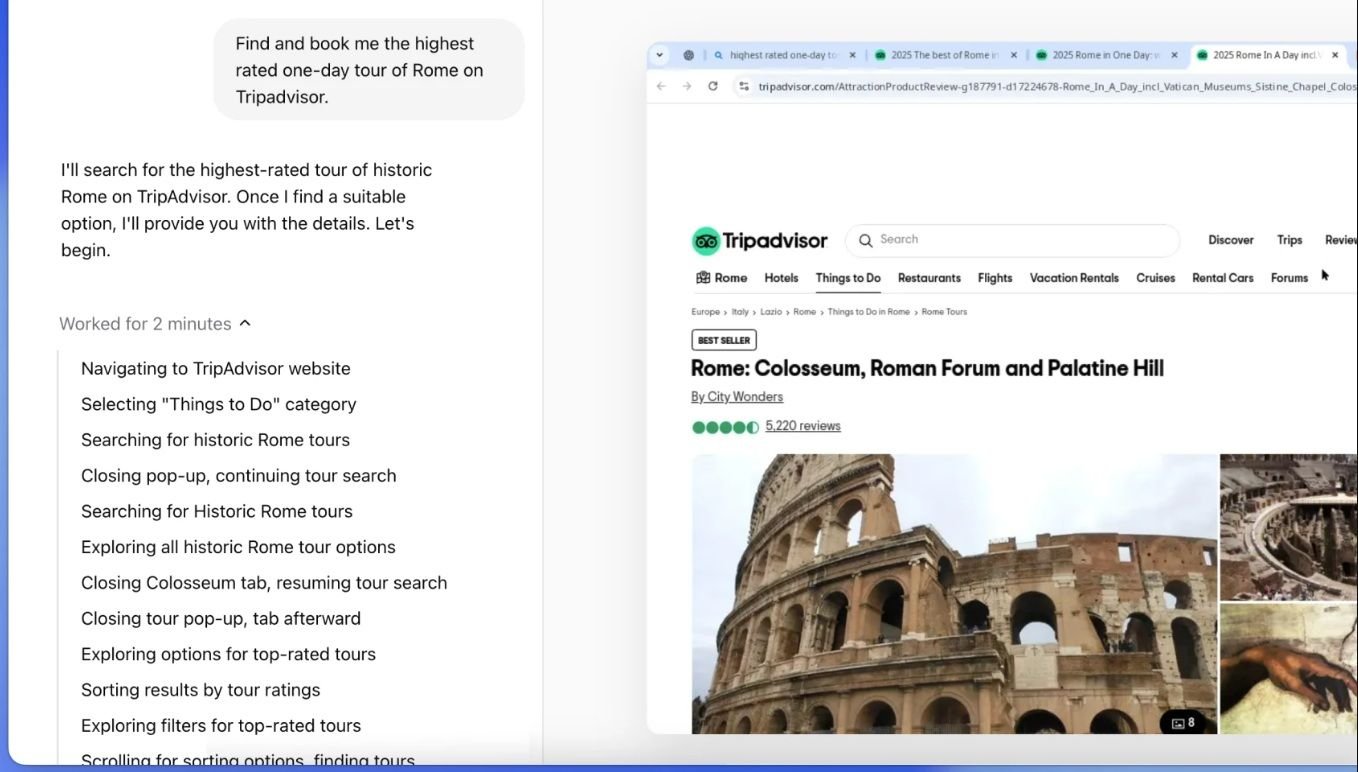Collapse the 'Worked for 2 minutes' section
This screenshot has width=1358, height=772.
click(x=245, y=324)
